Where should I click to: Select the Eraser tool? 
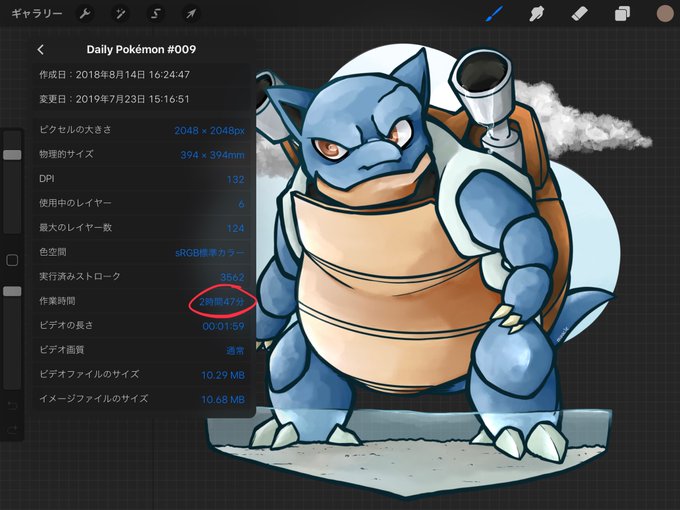[579, 14]
